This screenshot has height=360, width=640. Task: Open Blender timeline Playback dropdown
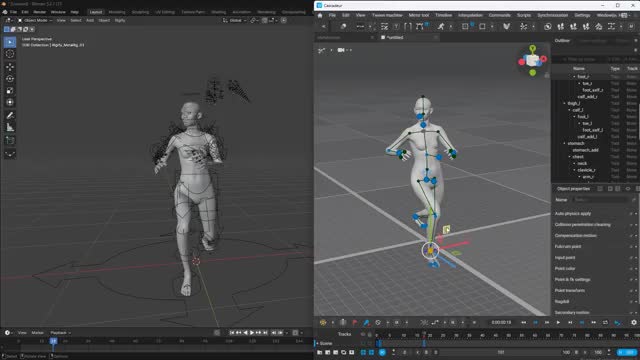pyautogui.click(x=60, y=333)
